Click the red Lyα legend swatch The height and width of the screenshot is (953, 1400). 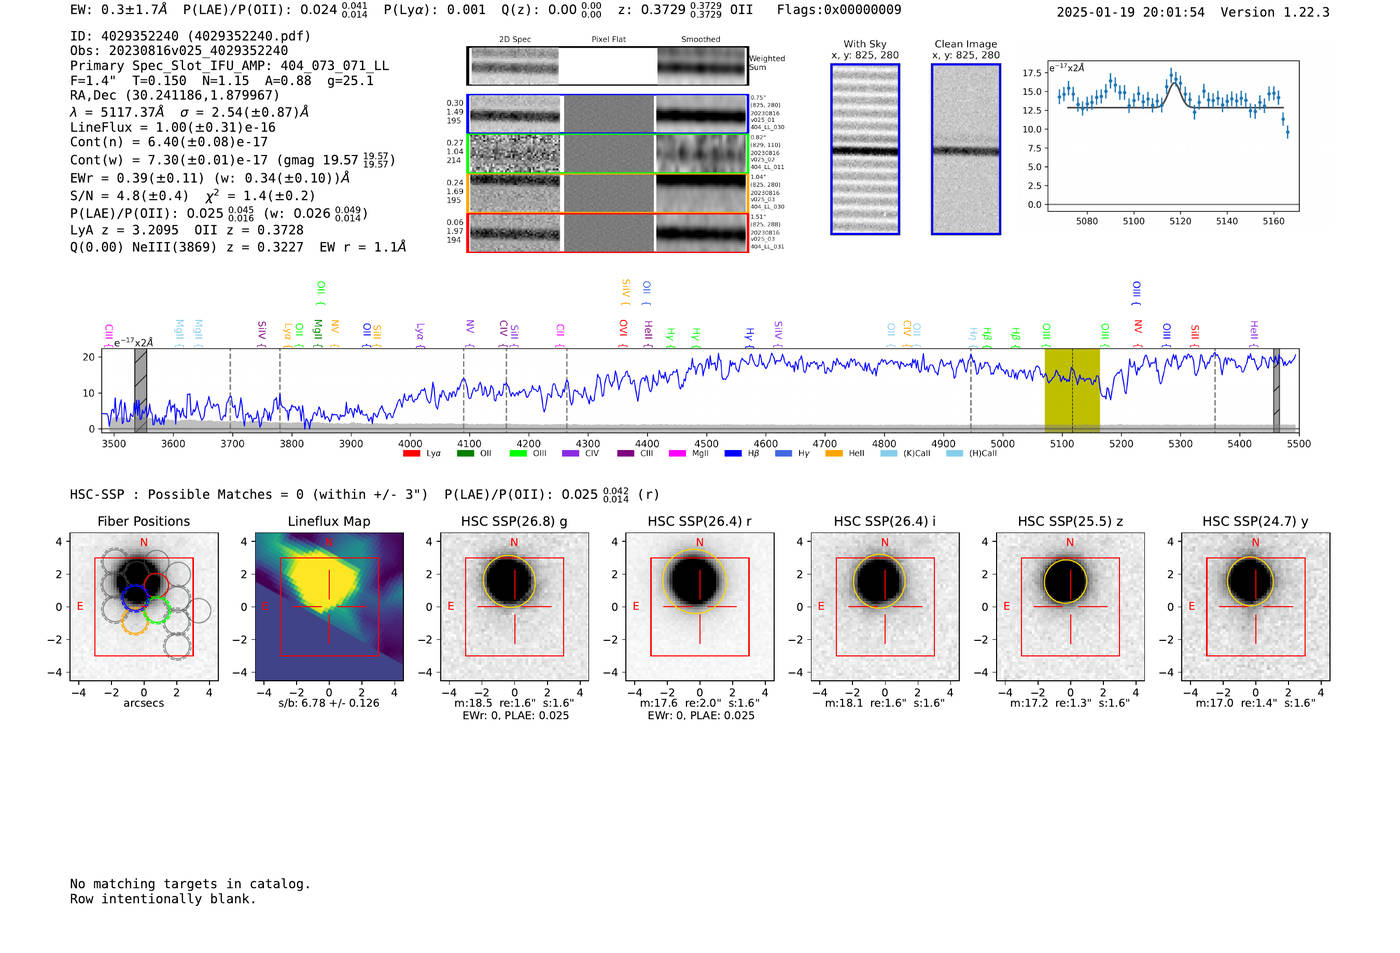pos(411,454)
